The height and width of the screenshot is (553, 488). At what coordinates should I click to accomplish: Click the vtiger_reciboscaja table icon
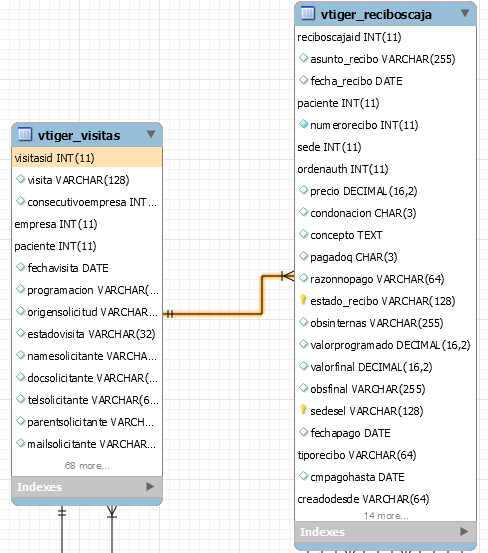(x=308, y=13)
